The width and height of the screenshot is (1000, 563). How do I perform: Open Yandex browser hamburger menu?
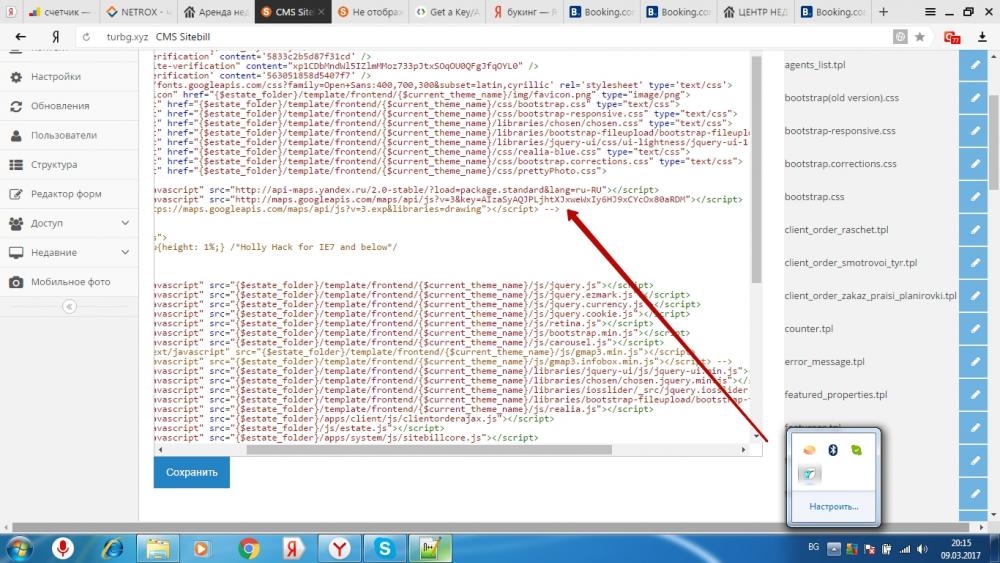click(x=930, y=11)
